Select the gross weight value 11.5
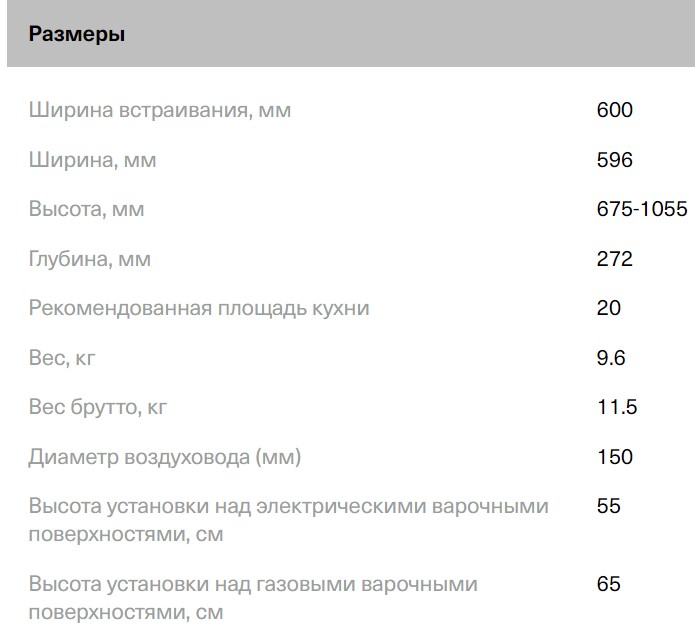Image resolution: width=695 pixels, height=626 pixels. point(616,407)
